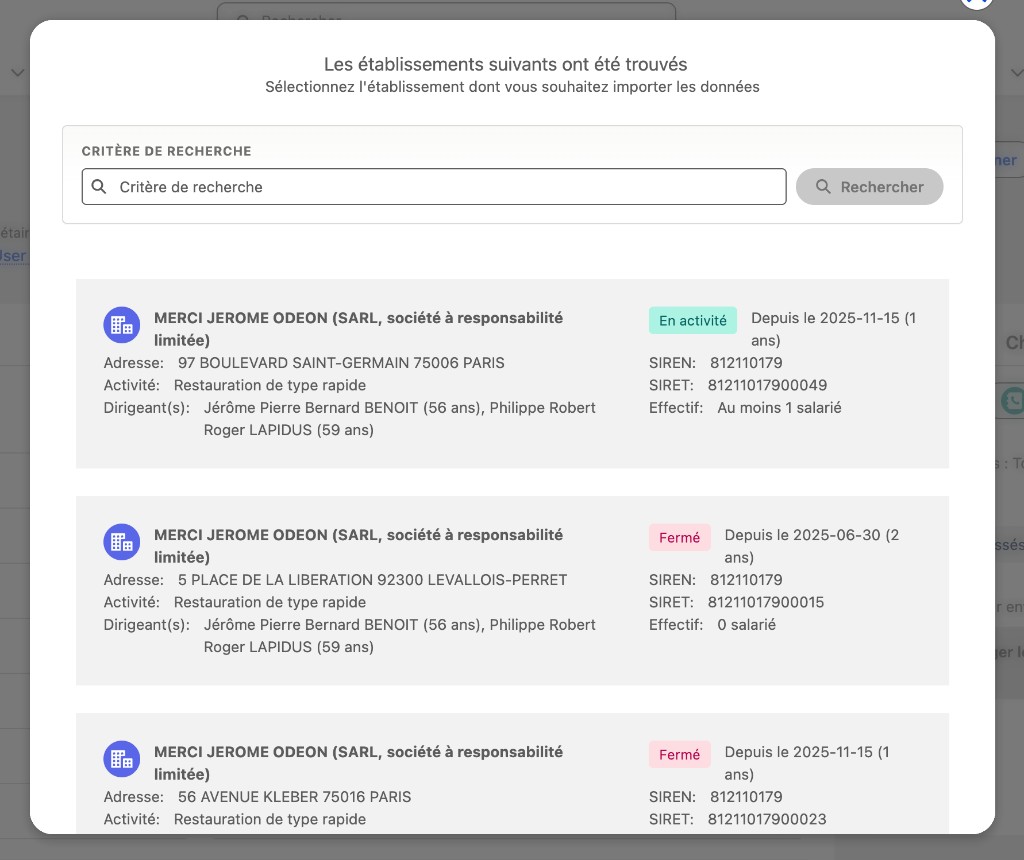Click the building icon of the 97 Boulevard Saint-Germain establishment

(121, 325)
